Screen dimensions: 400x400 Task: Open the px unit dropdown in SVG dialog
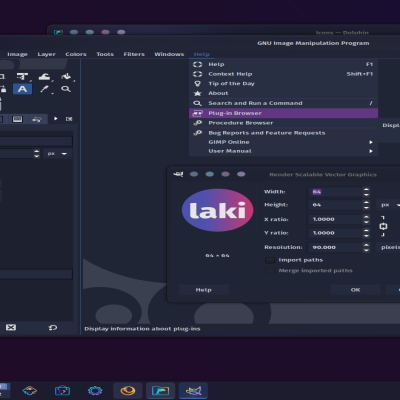(x=388, y=205)
